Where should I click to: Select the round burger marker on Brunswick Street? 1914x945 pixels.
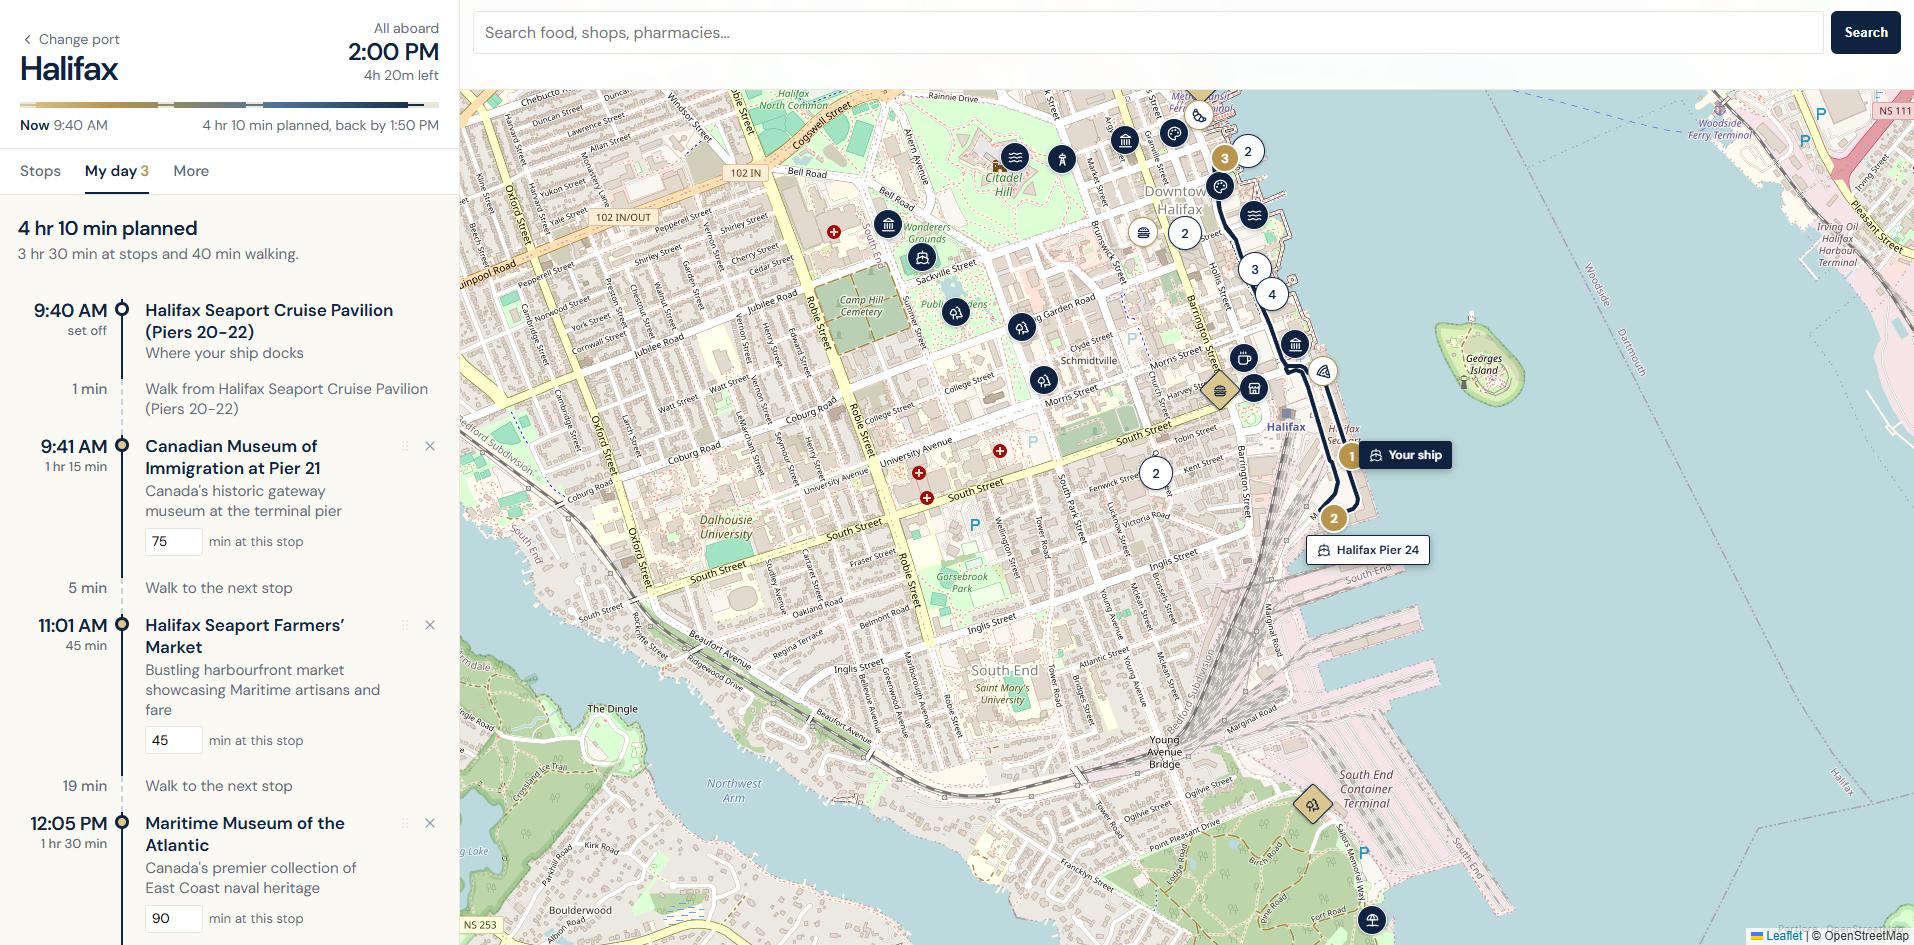point(1143,232)
